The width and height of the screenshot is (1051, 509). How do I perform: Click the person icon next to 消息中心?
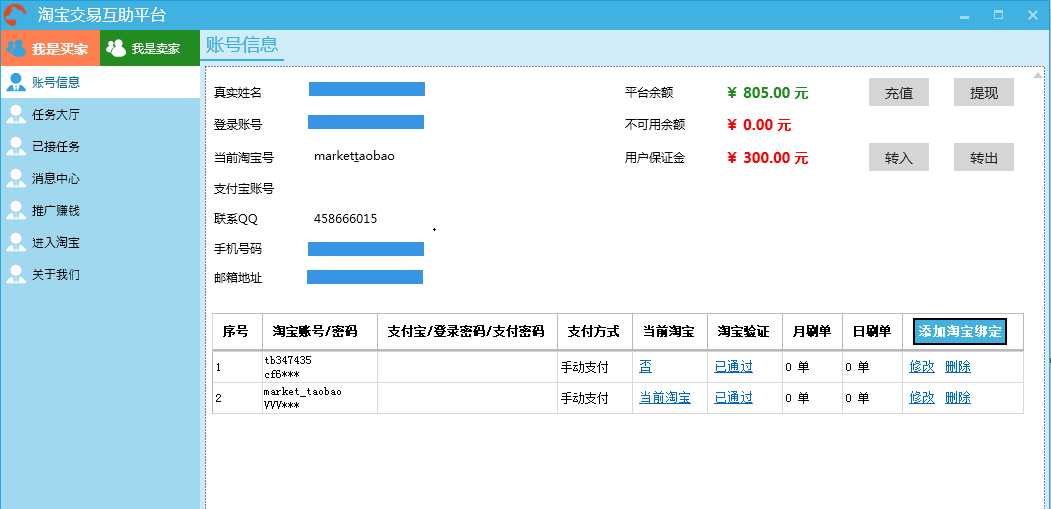tap(15, 178)
